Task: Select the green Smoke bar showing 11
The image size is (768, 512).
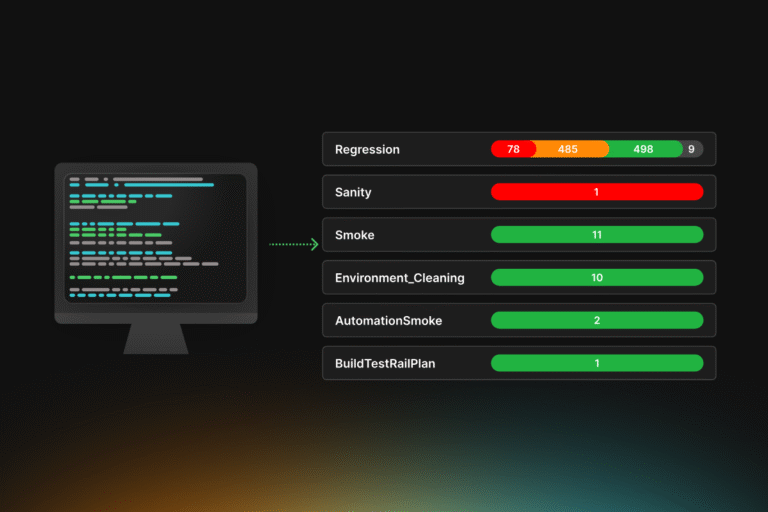Action: pyautogui.click(x=597, y=235)
